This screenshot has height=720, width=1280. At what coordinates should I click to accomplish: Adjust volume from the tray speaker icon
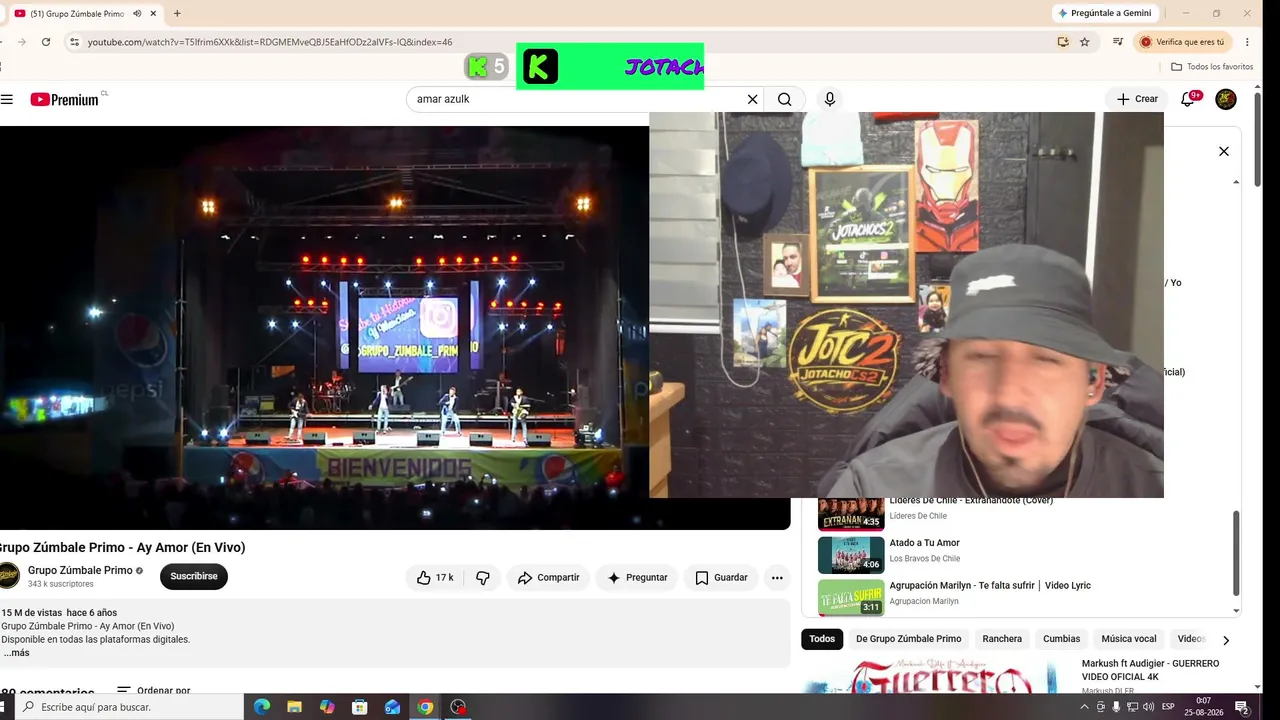click(1149, 707)
